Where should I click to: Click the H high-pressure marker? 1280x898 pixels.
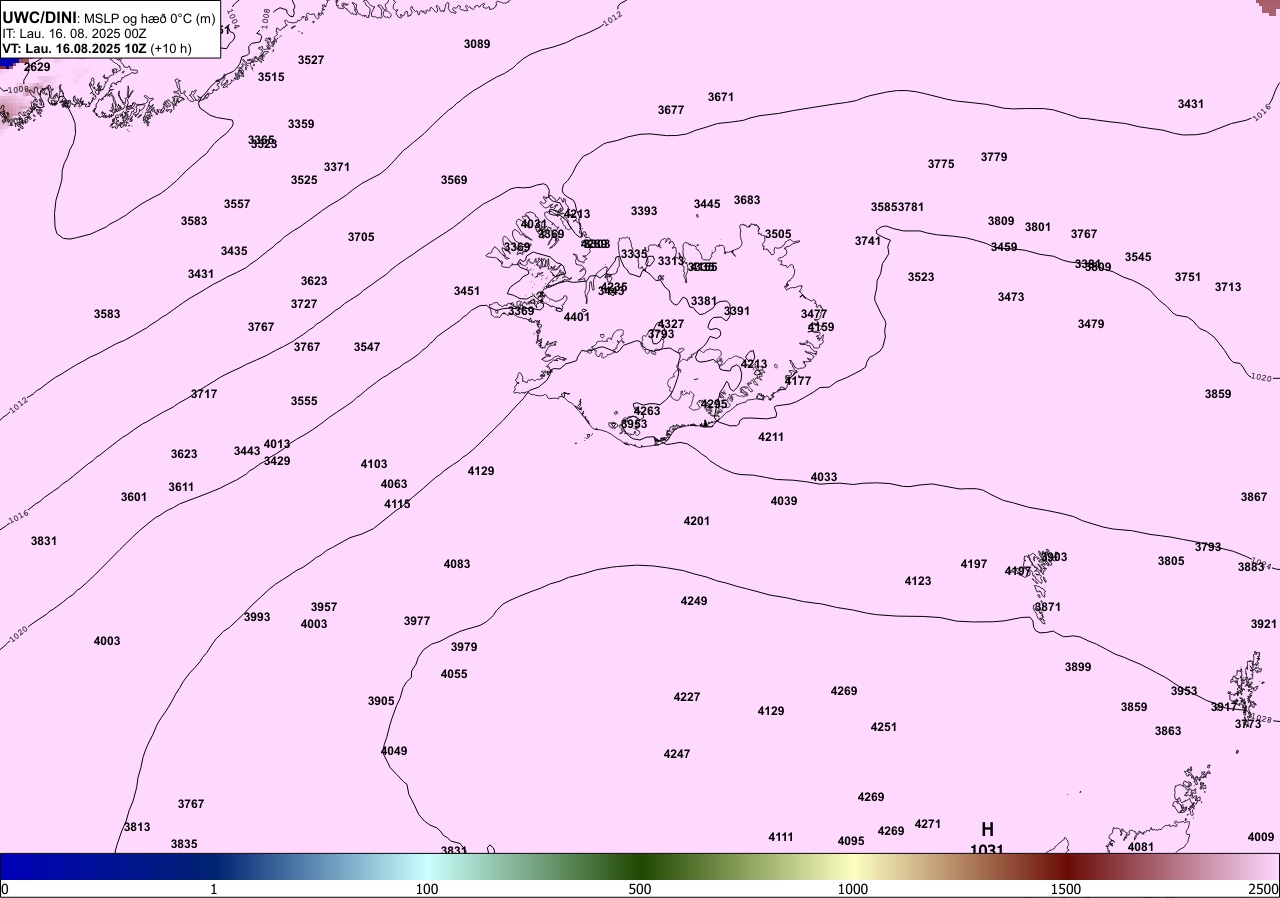pos(987,829)
